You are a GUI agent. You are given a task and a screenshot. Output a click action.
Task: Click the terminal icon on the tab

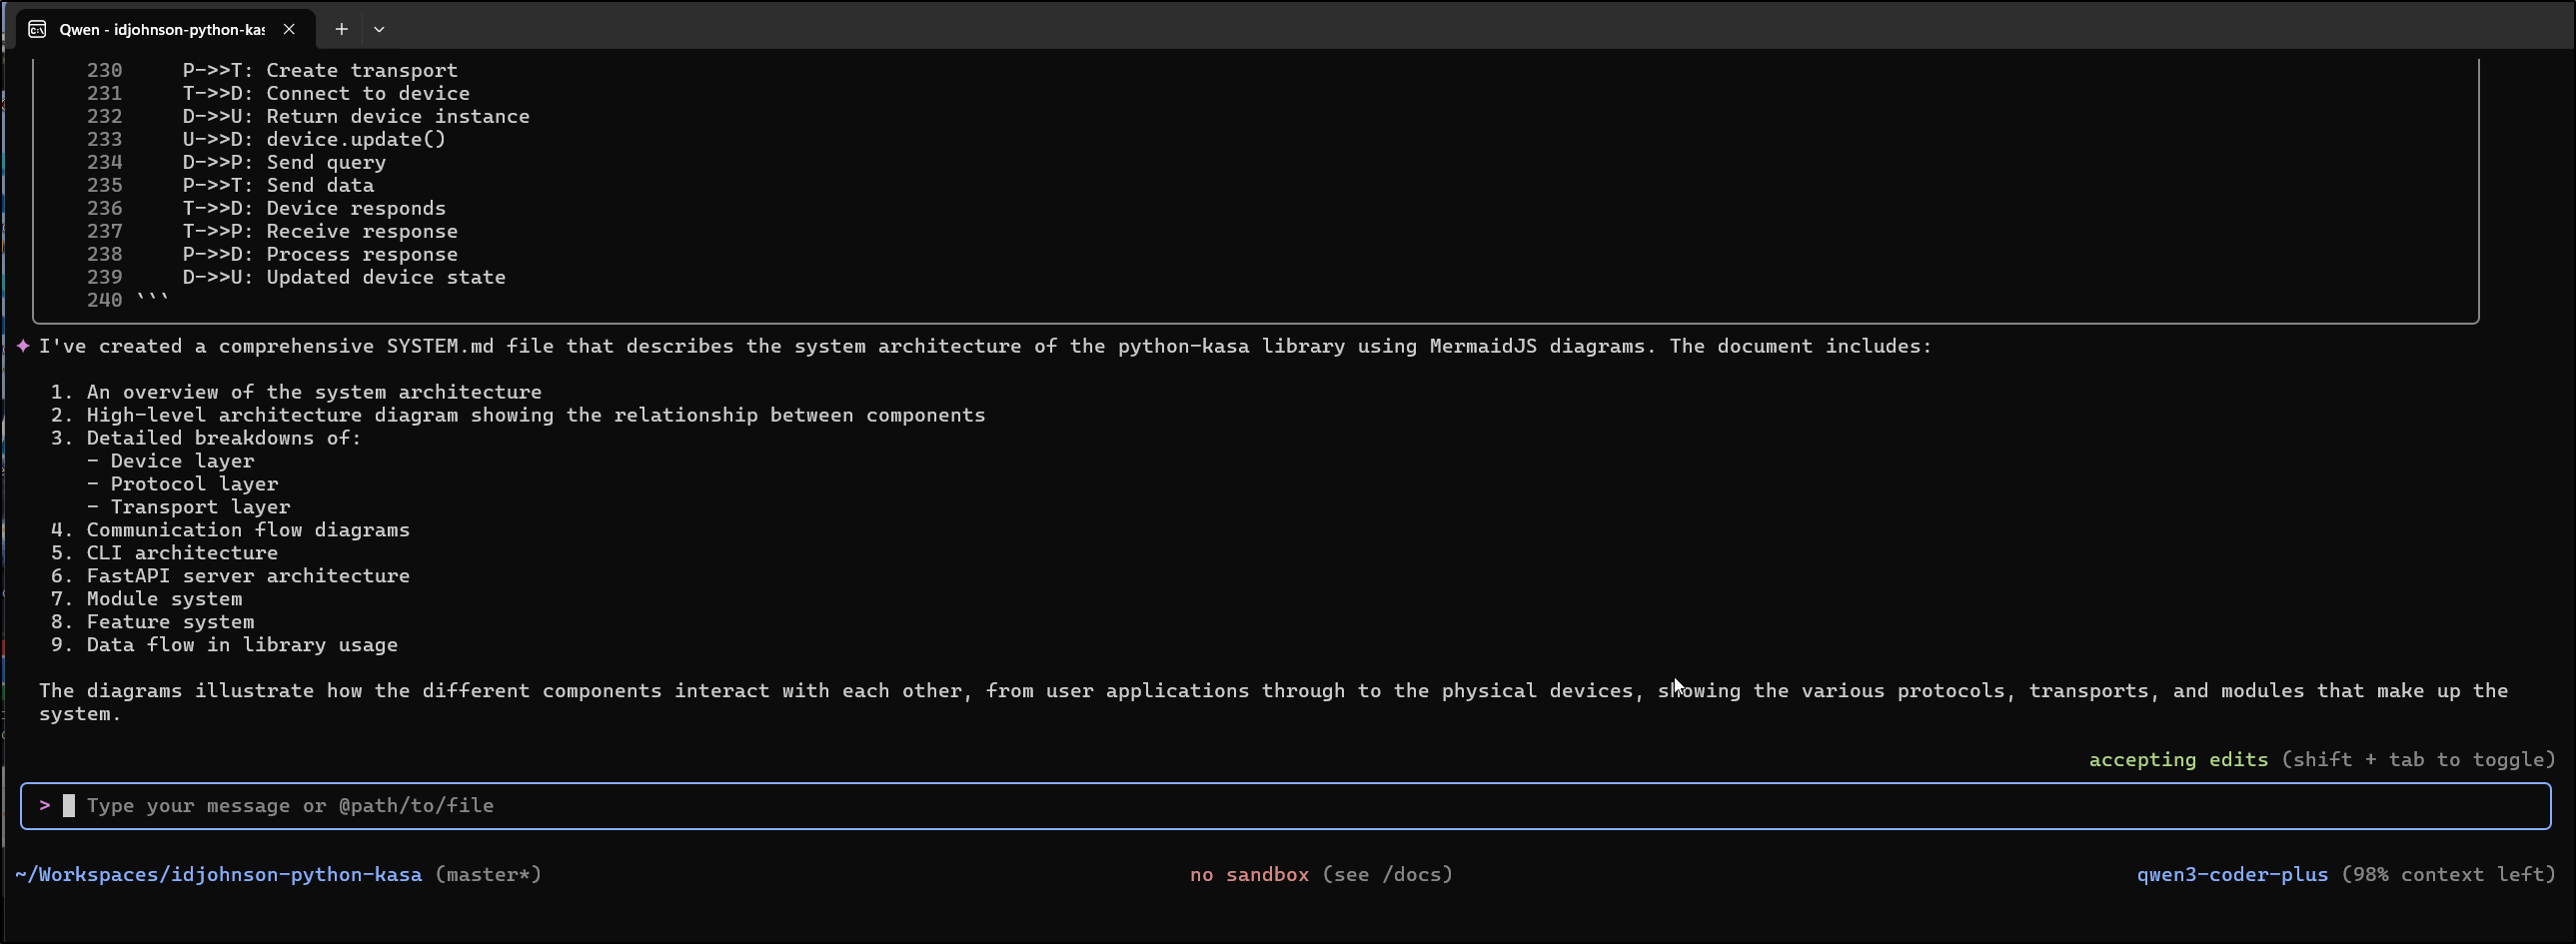(x=37, y=29)
